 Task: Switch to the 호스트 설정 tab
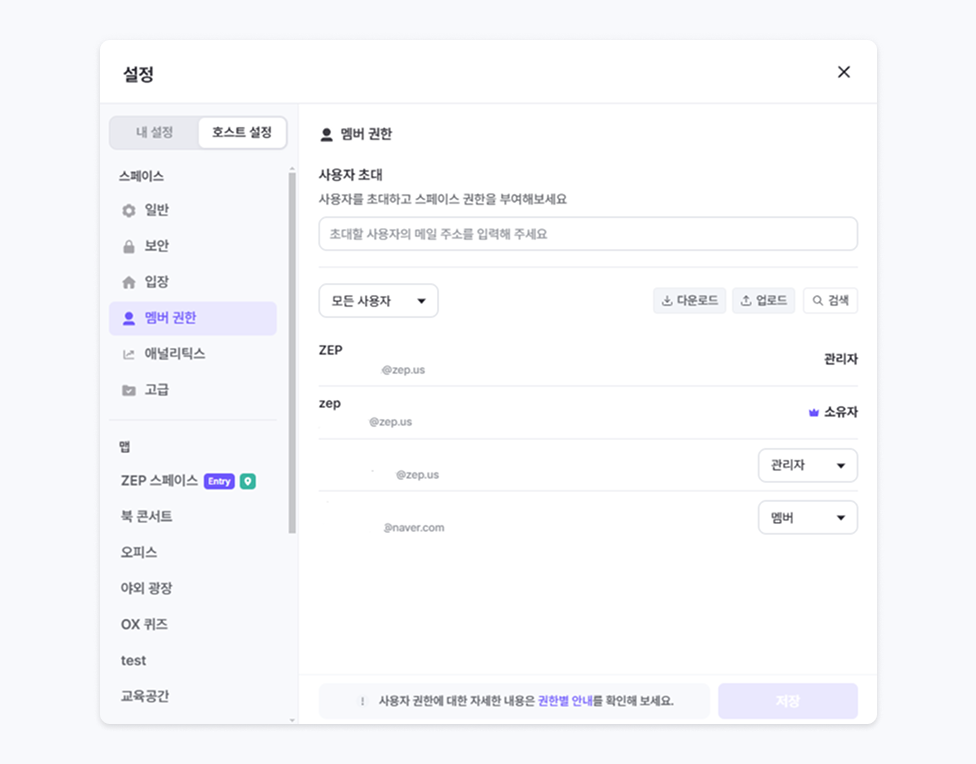tap(242, 132)
